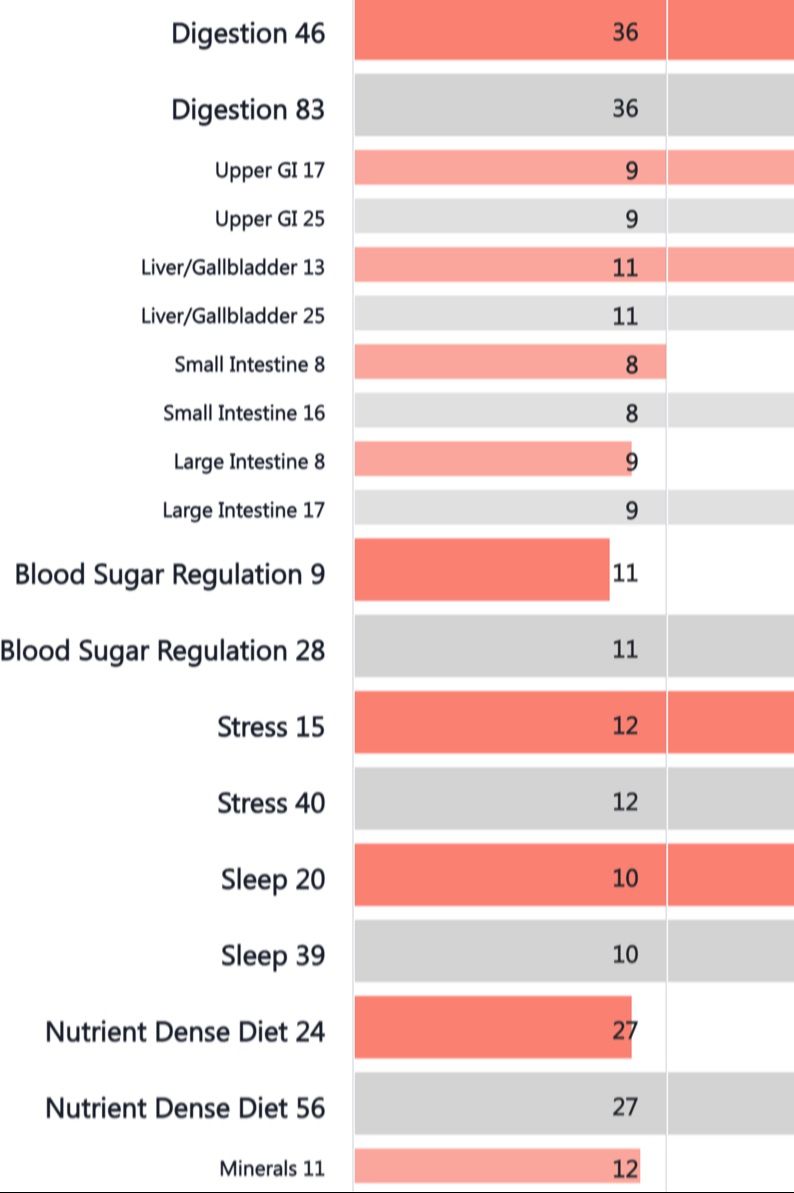Select the Small Intestine 16 label
Viewport: 794px width, 1193px height.
point(244,413)
